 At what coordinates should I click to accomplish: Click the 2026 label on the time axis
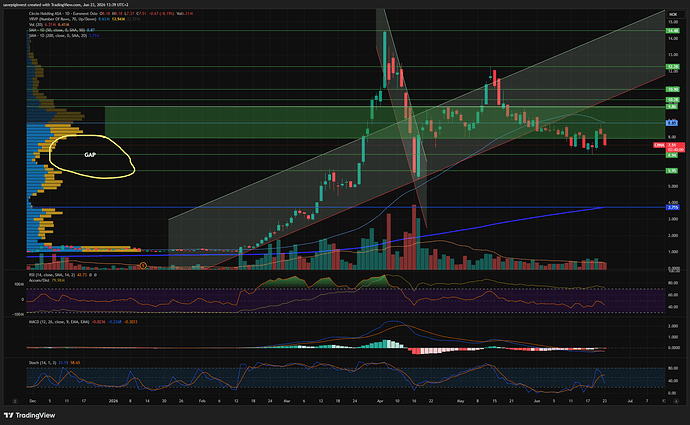(114, 401)
